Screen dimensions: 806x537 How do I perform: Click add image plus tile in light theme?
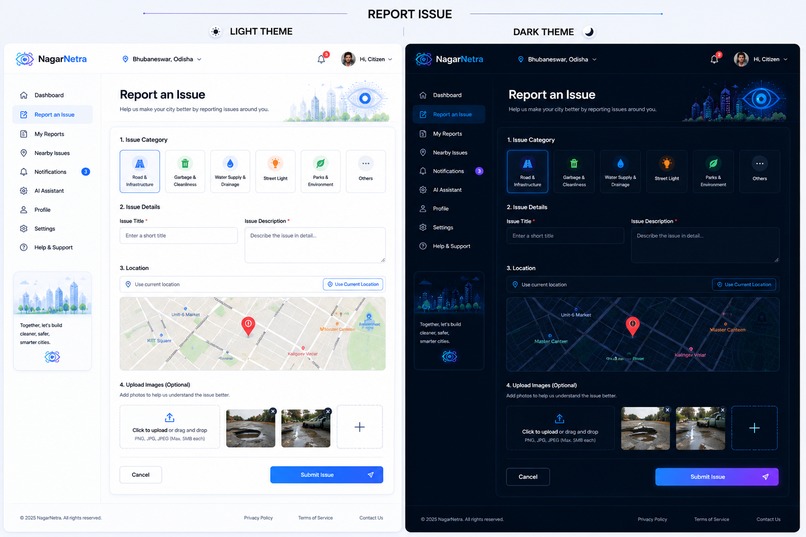pos(359,427)
